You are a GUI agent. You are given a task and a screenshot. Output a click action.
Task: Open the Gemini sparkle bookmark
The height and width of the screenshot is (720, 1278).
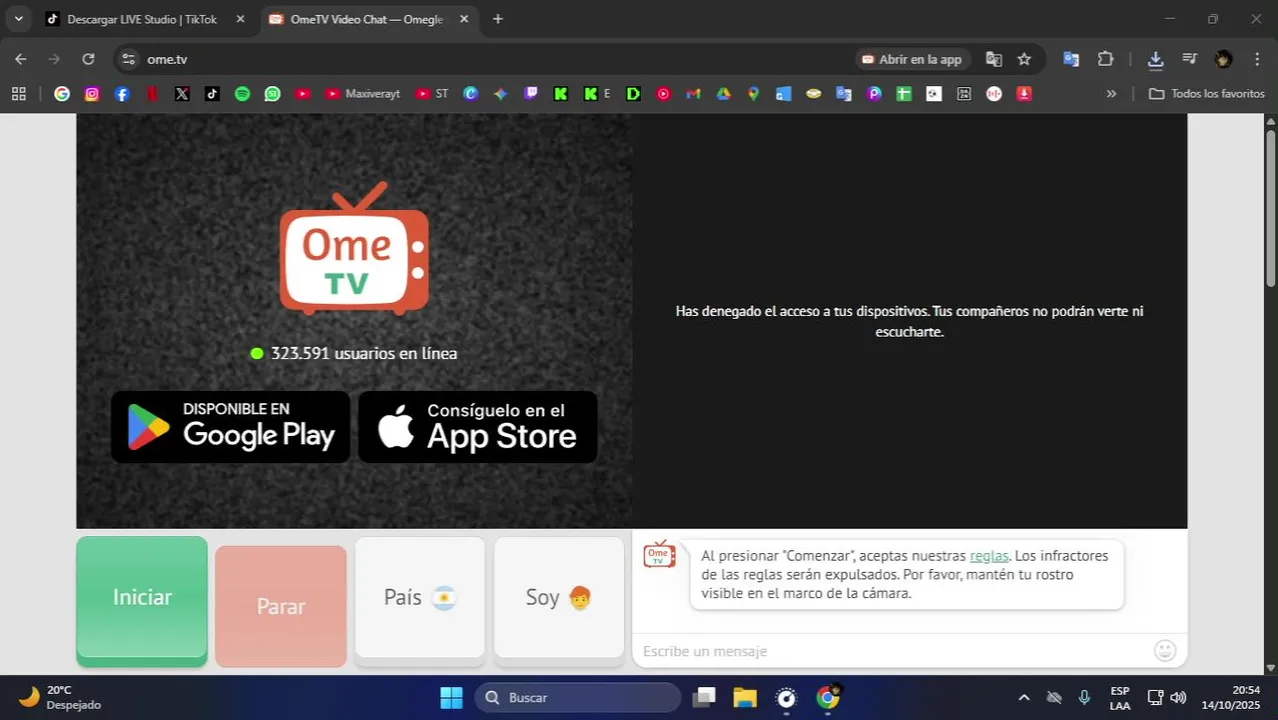(x=501, y=93)
